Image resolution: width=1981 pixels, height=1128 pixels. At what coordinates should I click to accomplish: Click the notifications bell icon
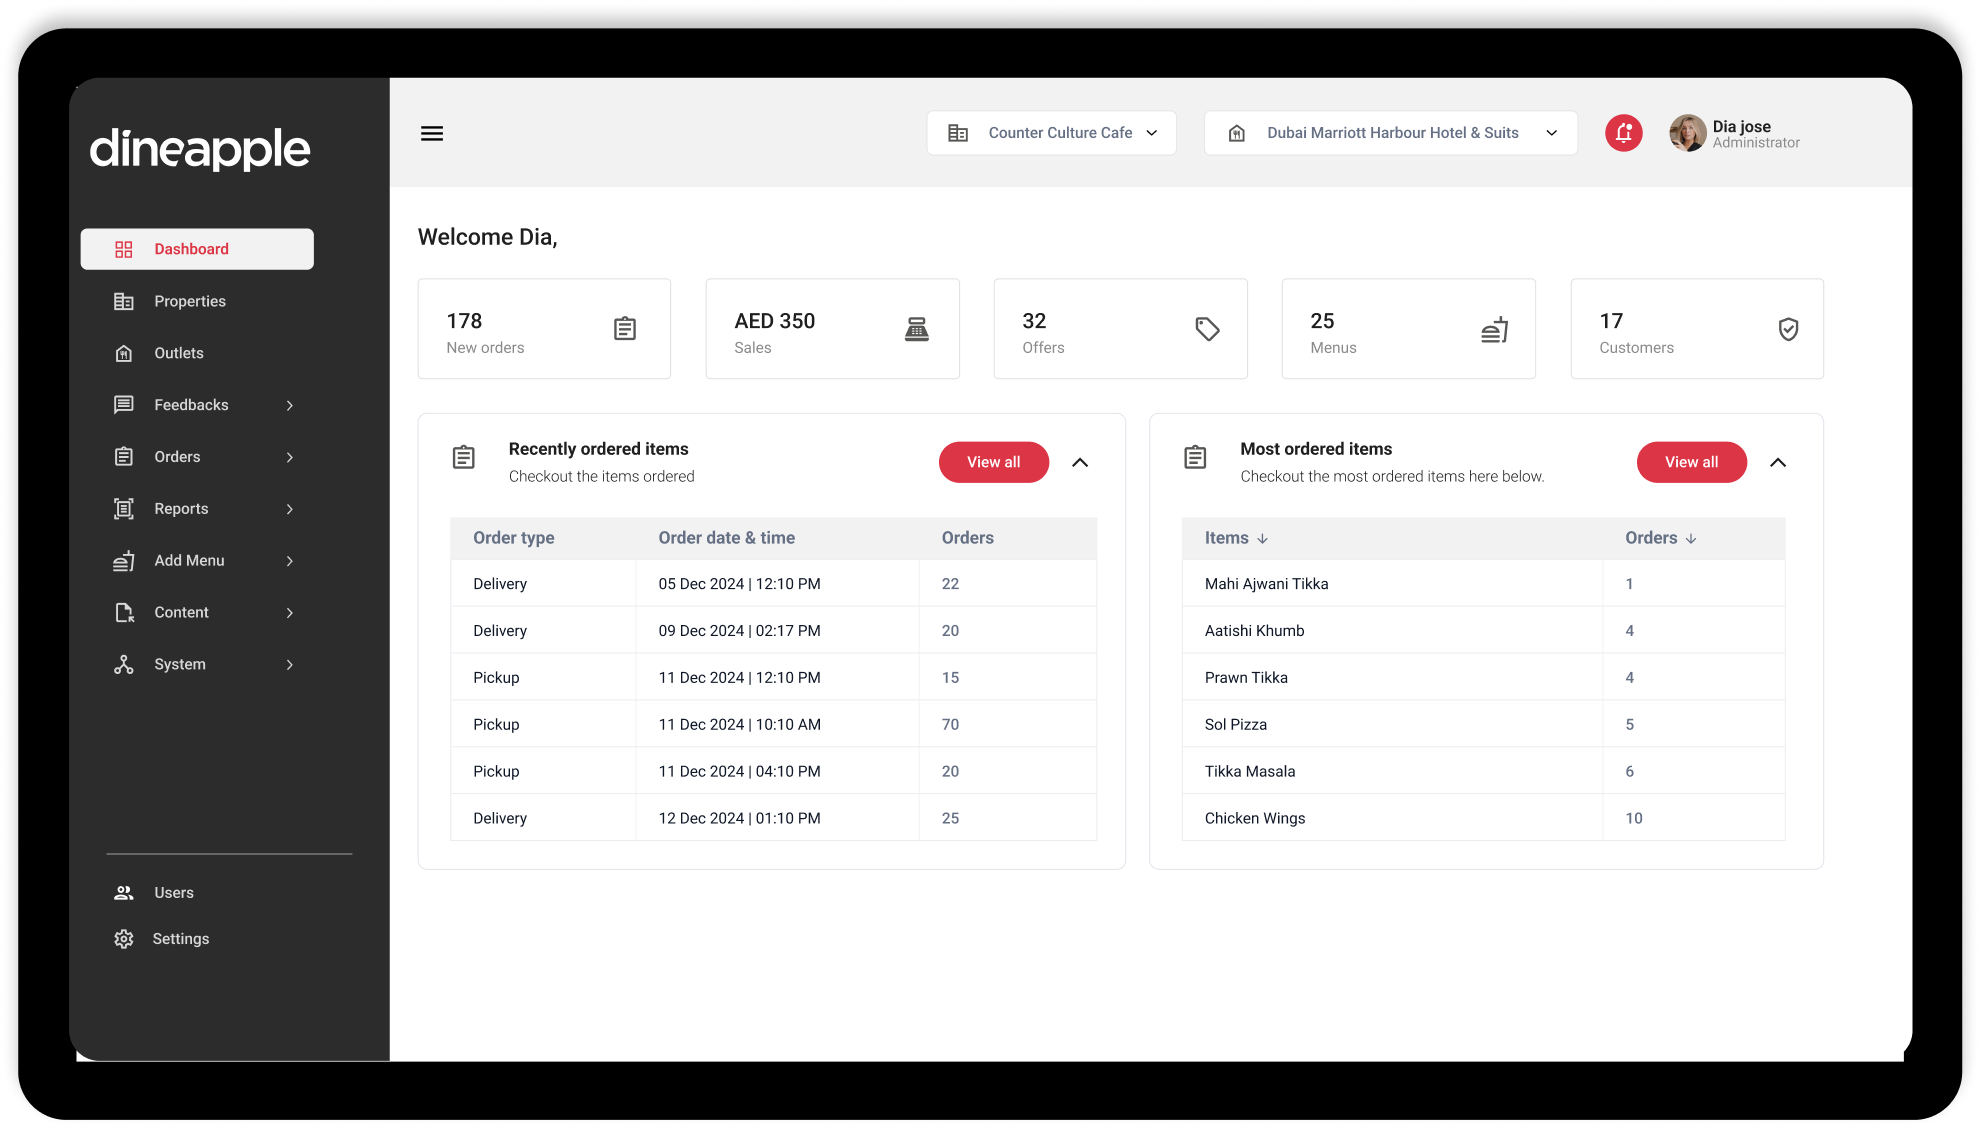coord(1623,132)
